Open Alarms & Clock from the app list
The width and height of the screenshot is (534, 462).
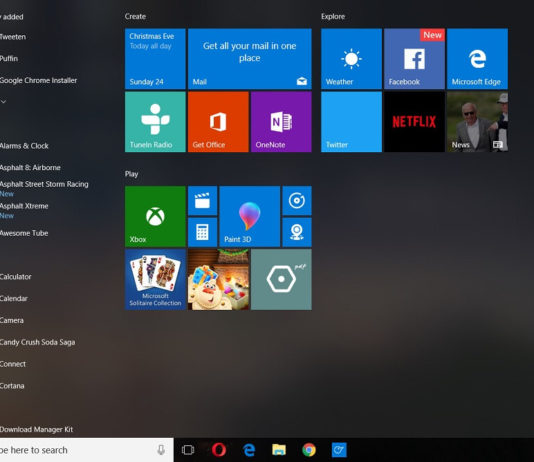pos(24,146)
